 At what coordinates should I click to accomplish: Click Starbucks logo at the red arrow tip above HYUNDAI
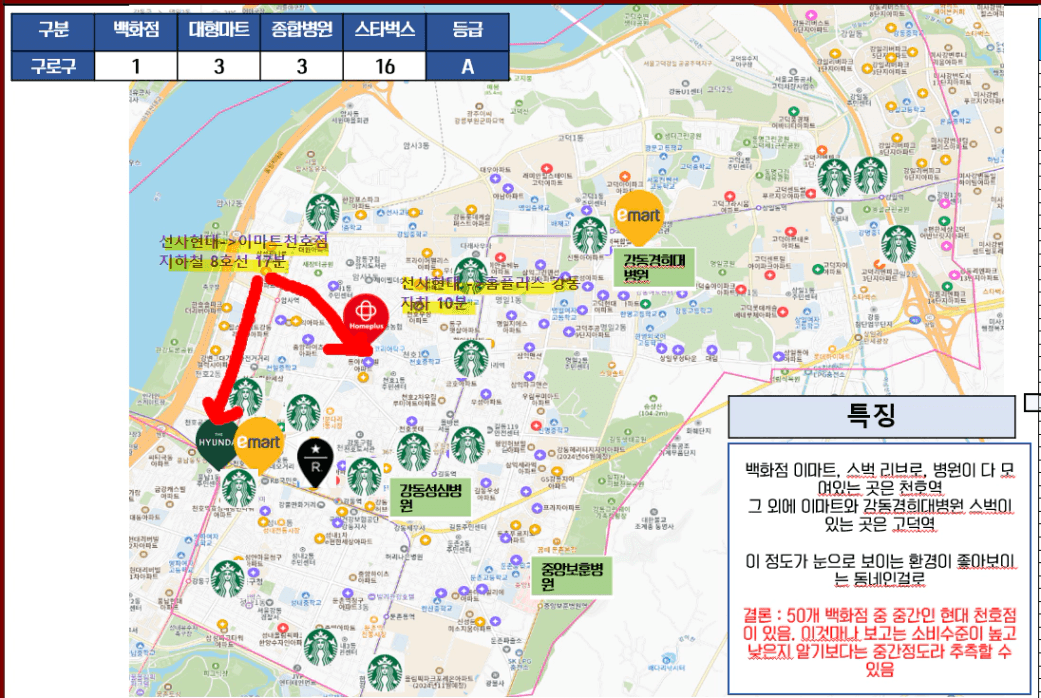click(245, 396)
